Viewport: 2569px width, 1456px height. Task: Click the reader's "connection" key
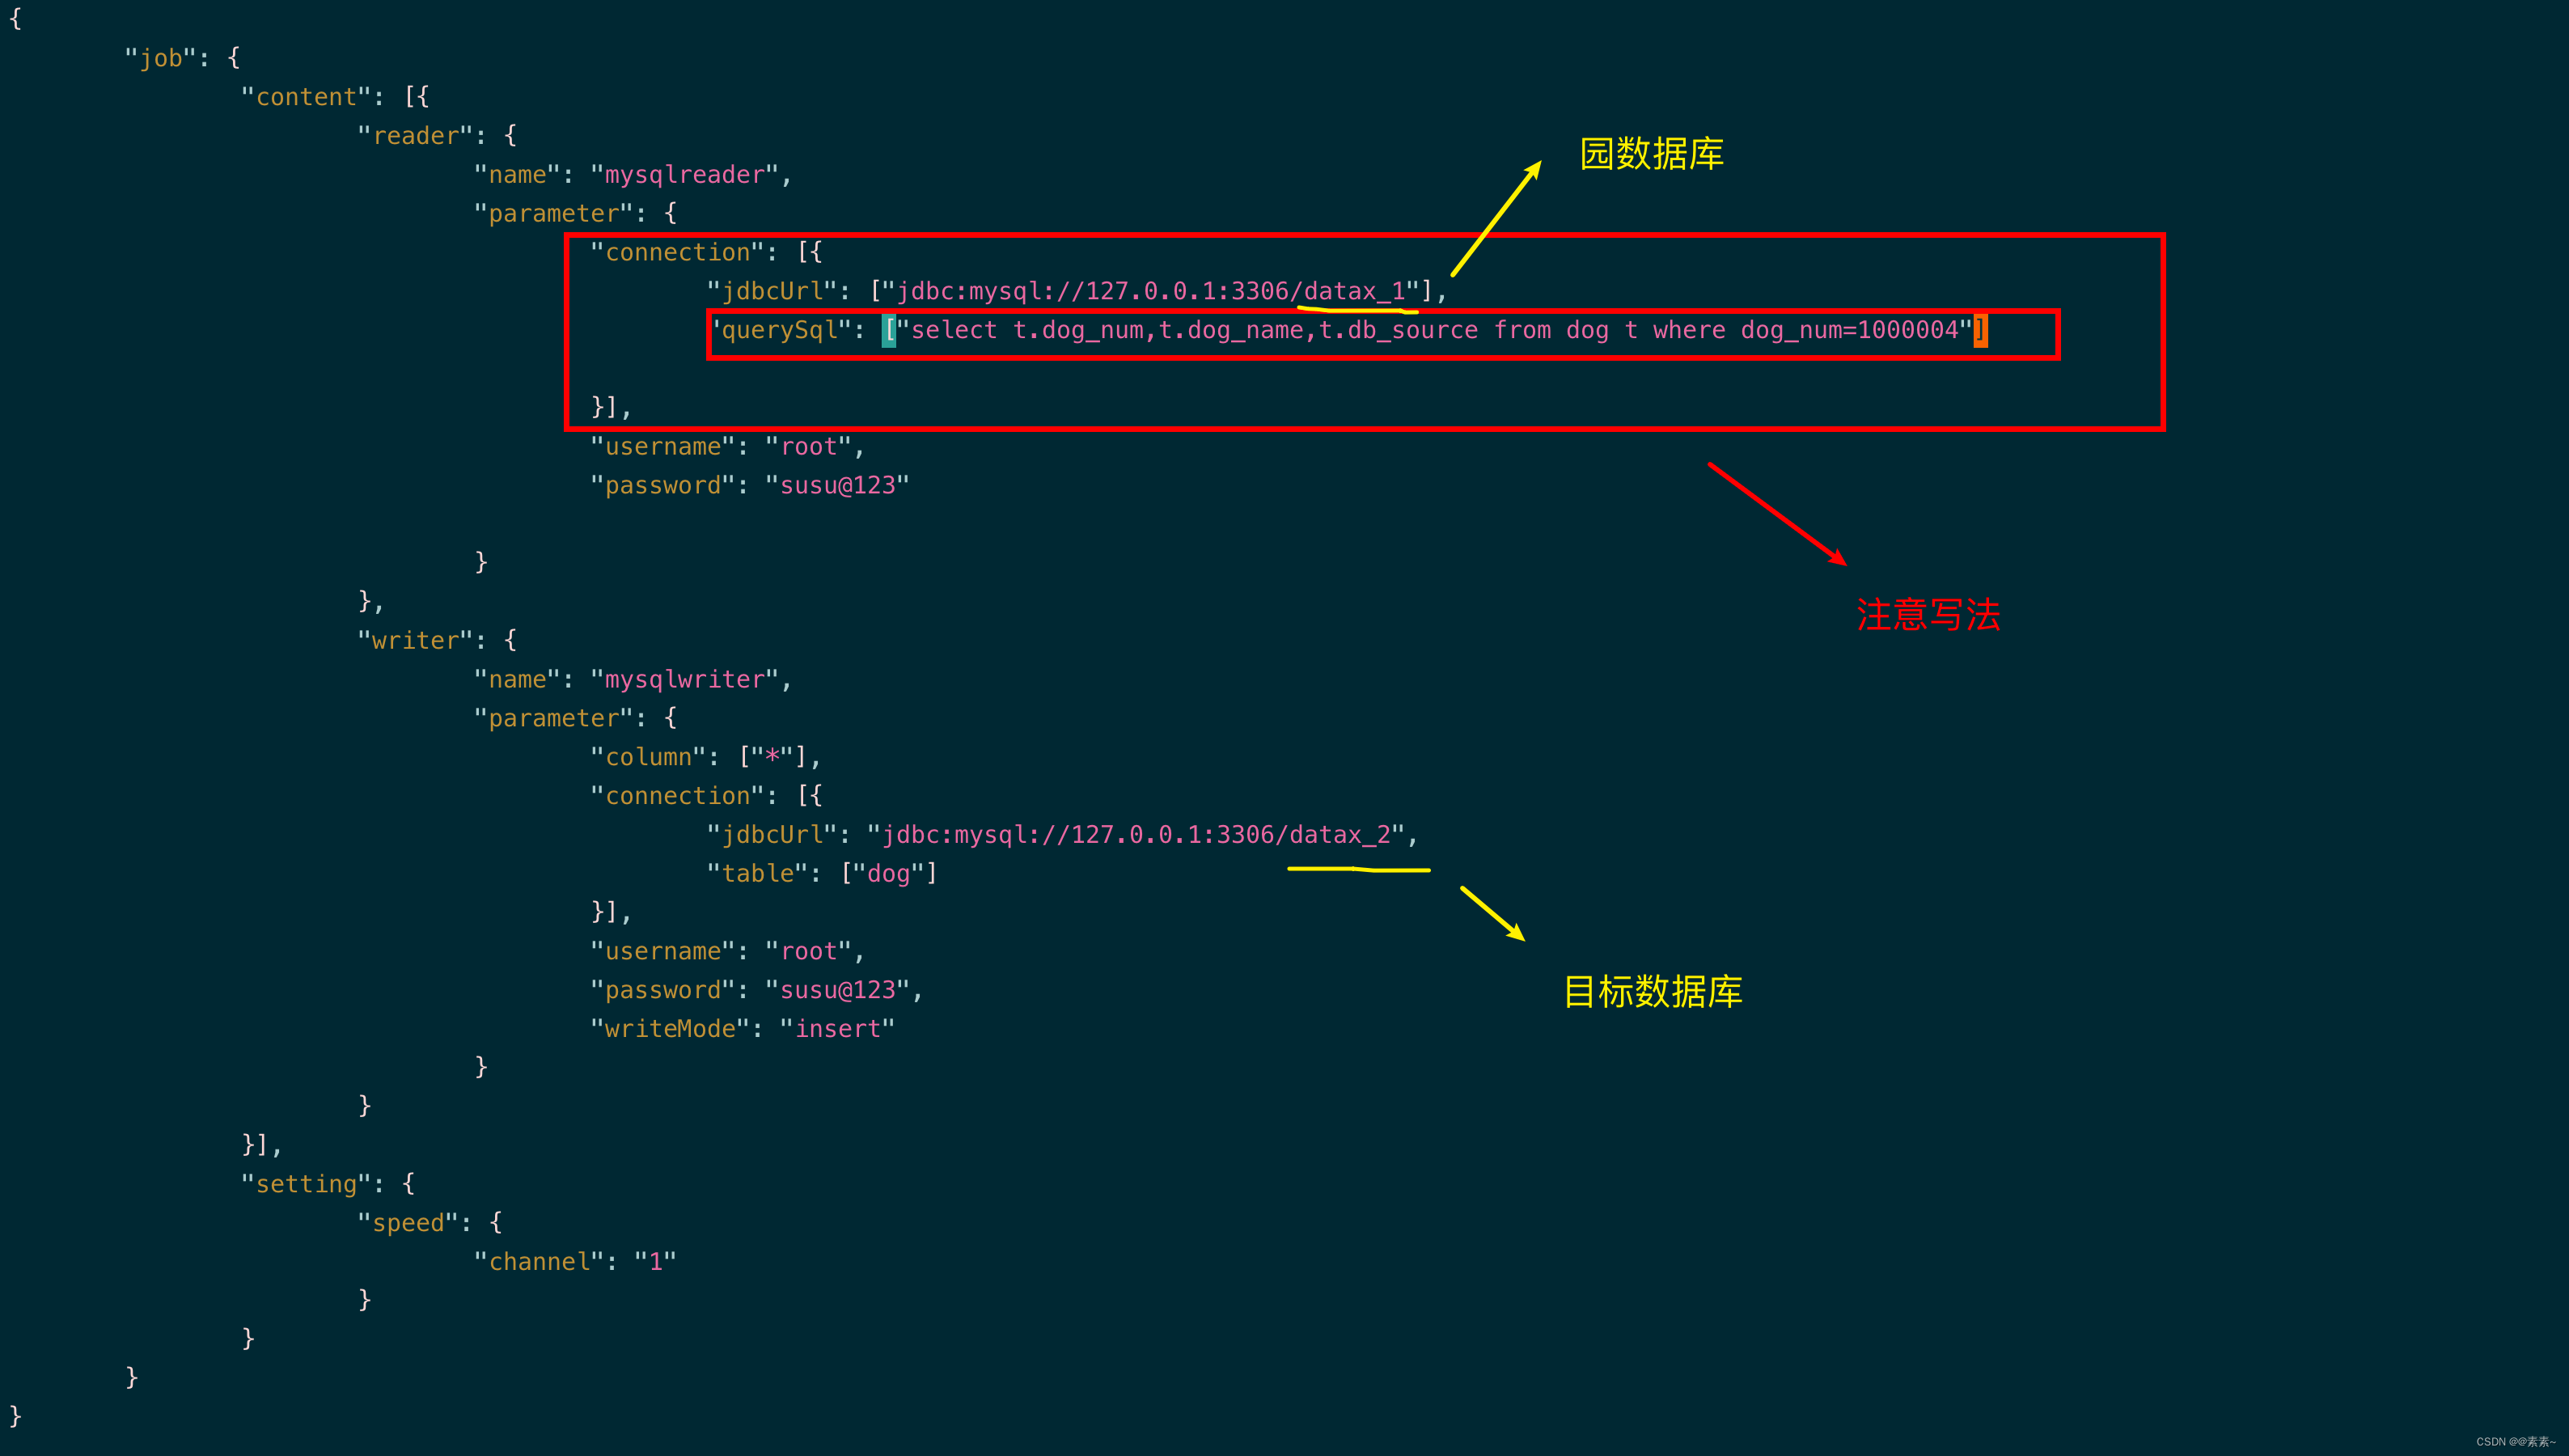tap(677, 252)
